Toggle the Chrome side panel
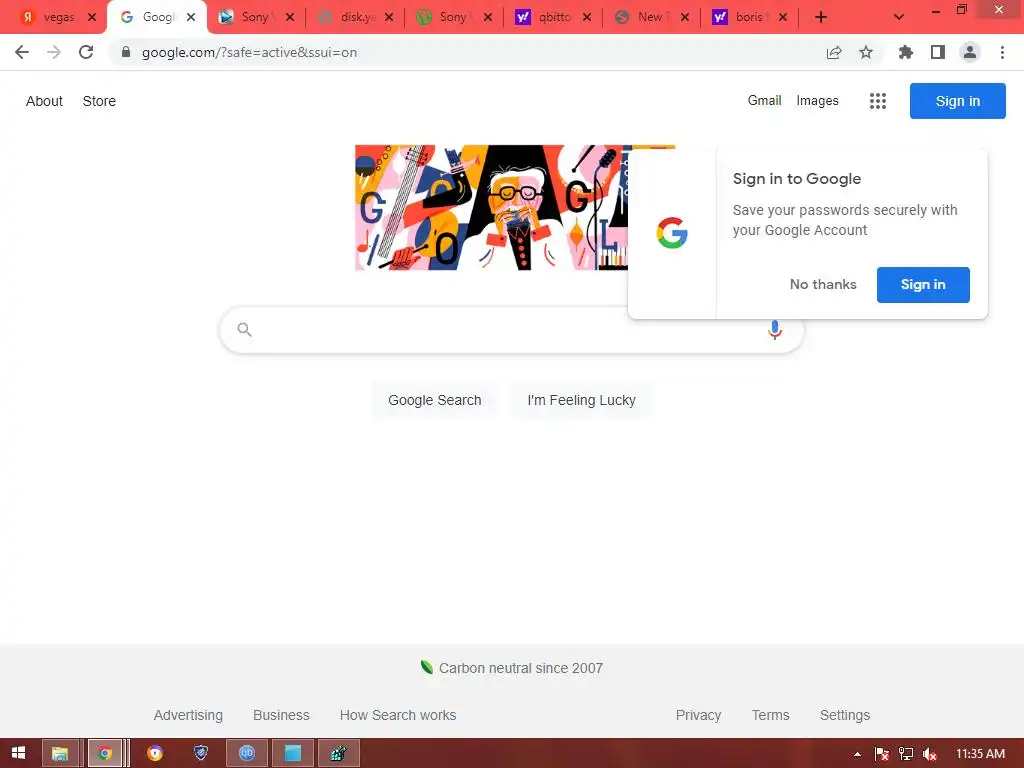Image resolution: width=1024 pixels, height=768 pixels. [938, 52]
